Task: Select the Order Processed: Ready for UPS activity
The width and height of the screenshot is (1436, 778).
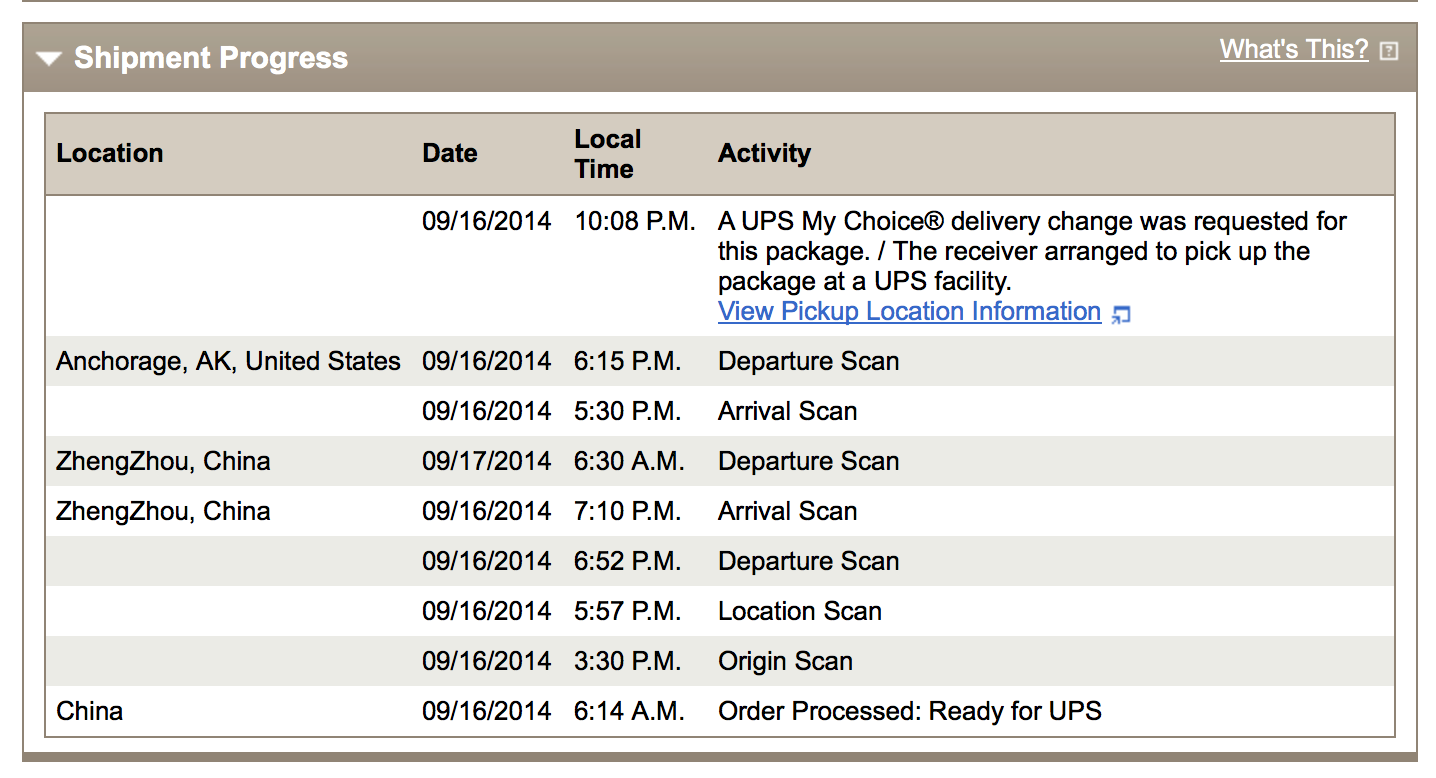Action: pos(909,711)
